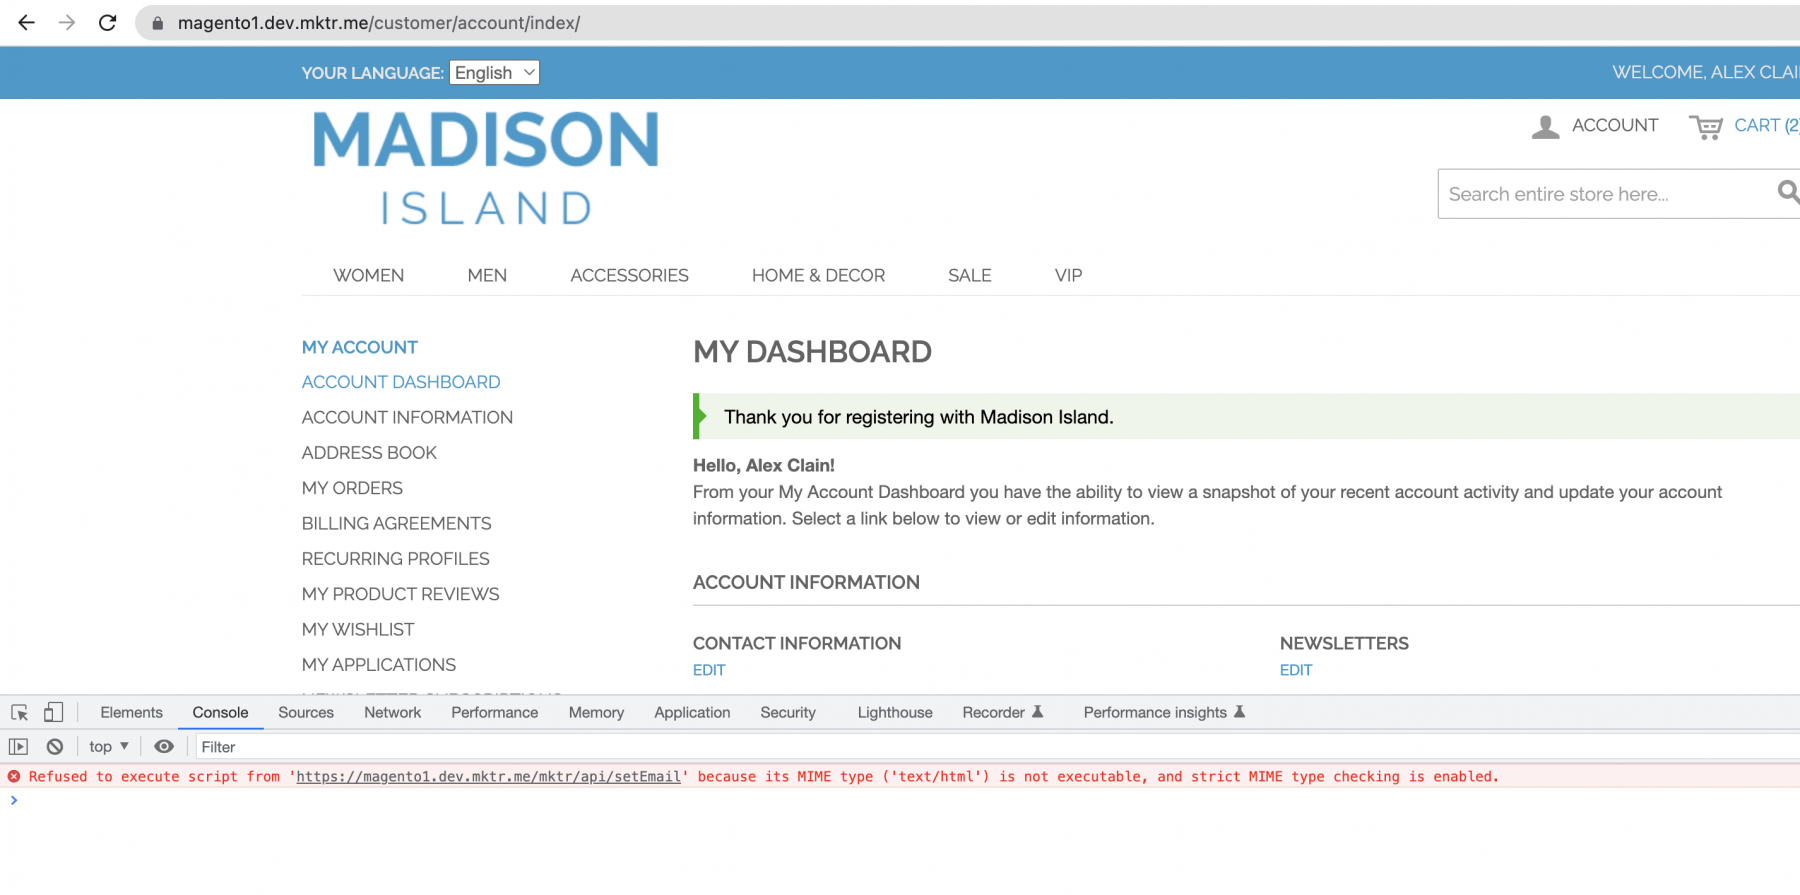Image resolution: width=1800 pixels, height=895 pixels.
Task: Show the console sidebar panel
Action: [18, 747]
